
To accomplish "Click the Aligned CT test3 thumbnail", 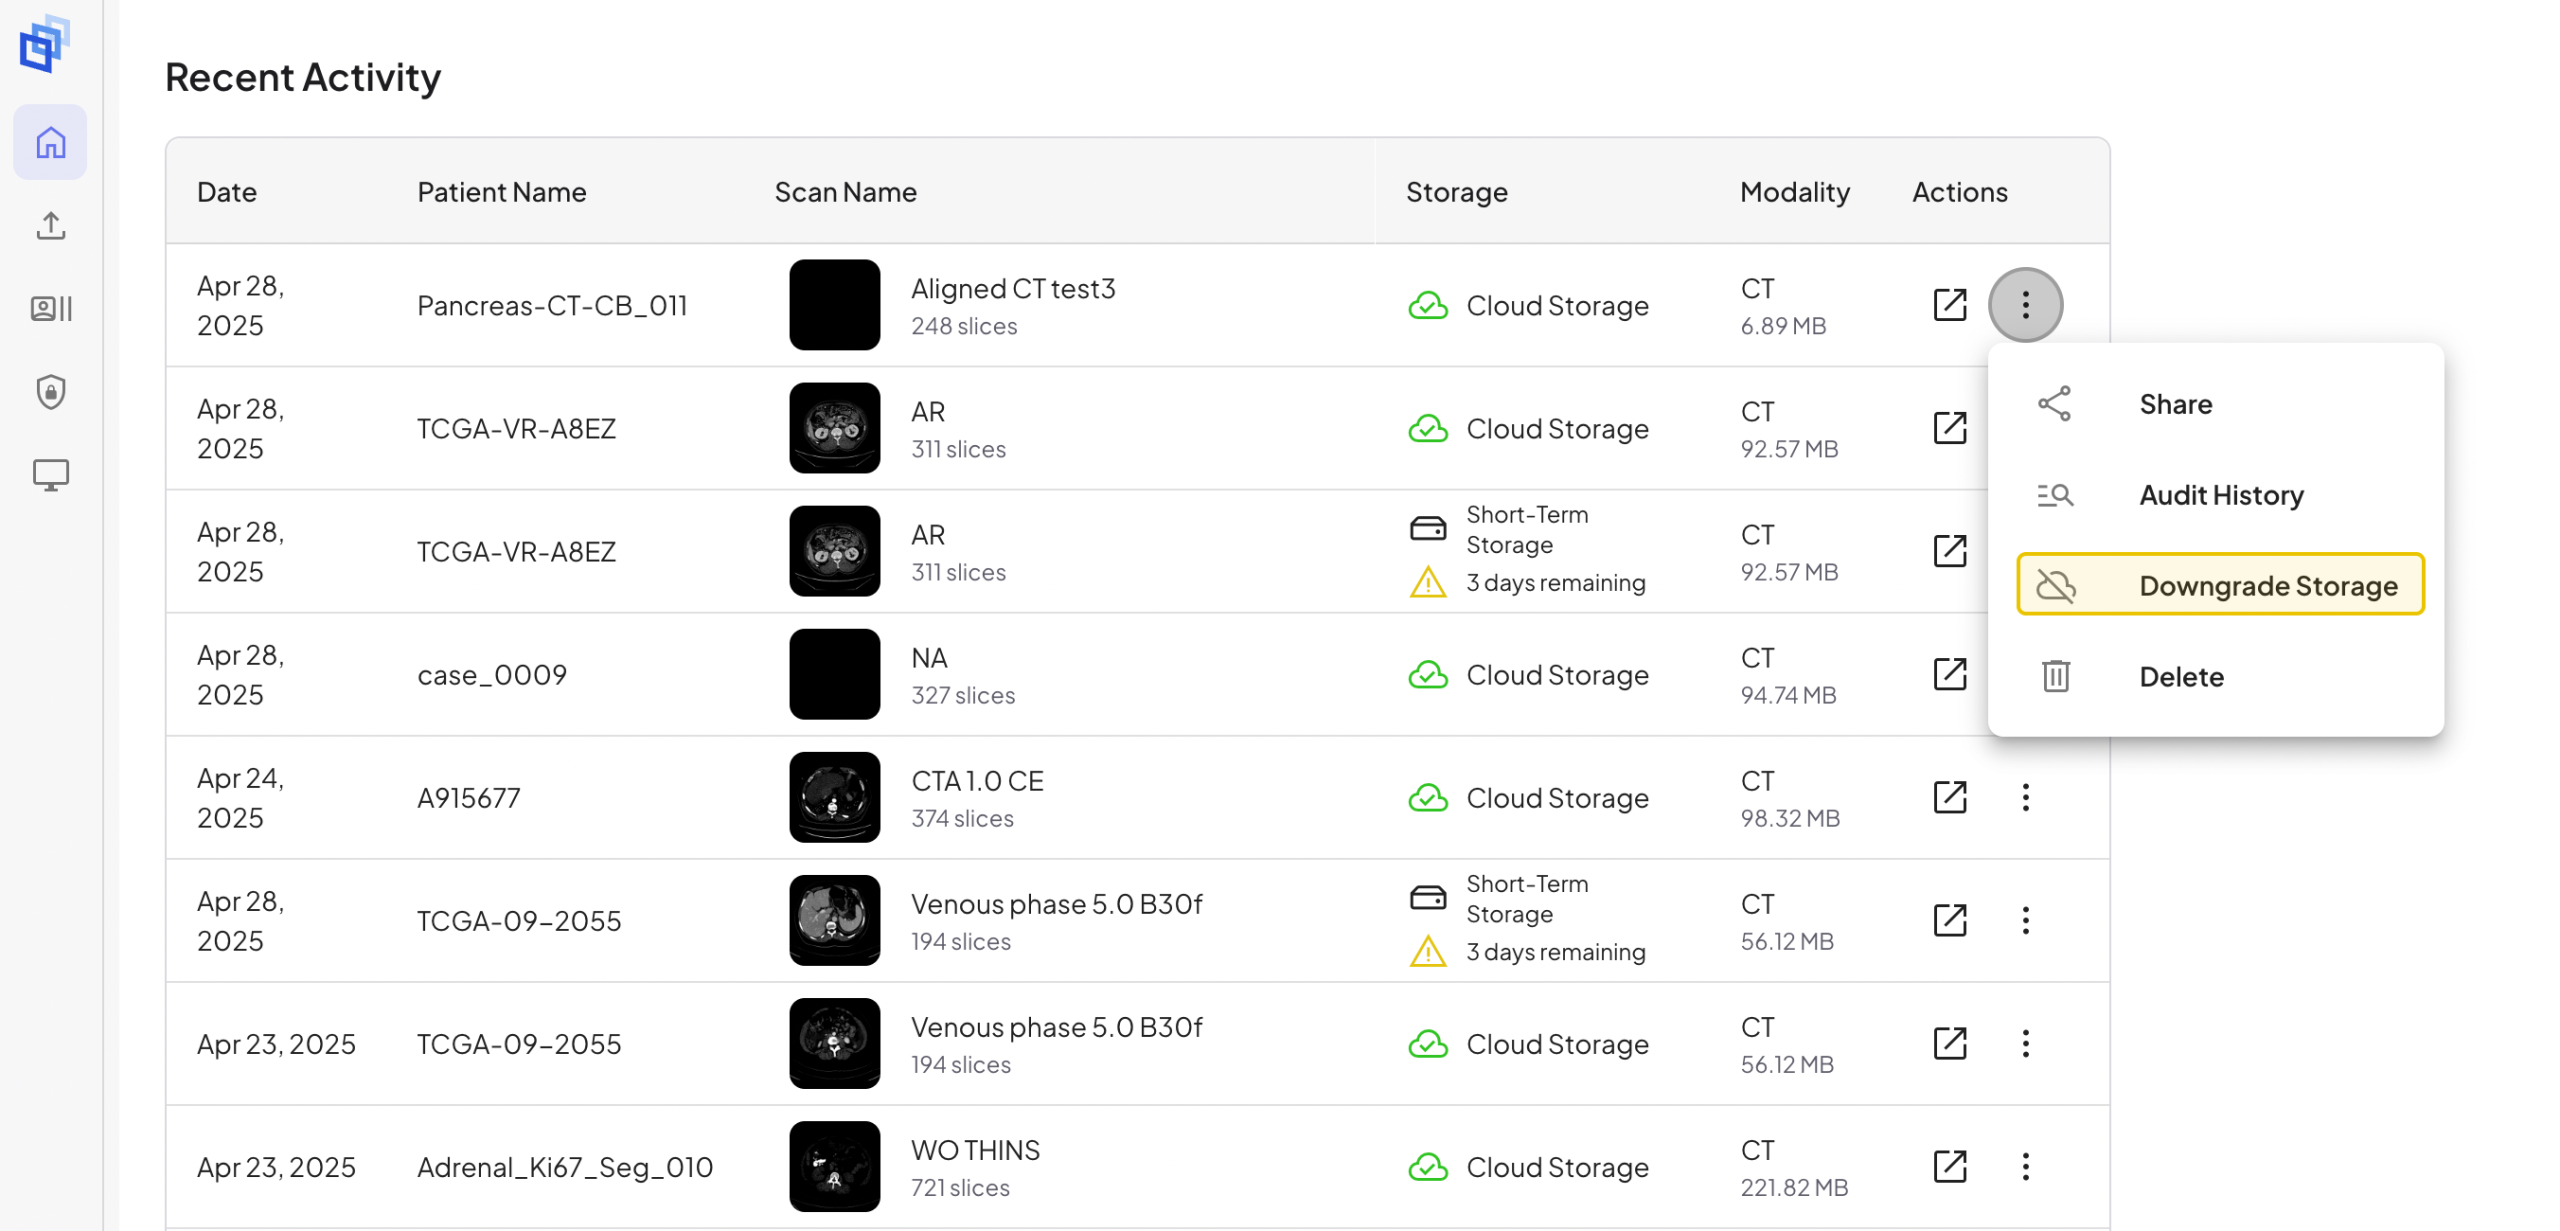I will point(834,304).
